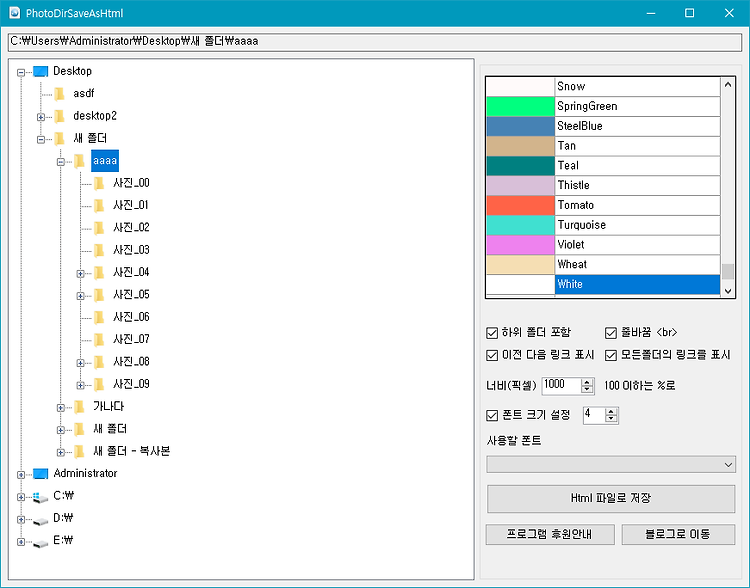Click folder icon of 사진_02
This screenshot has width=750, height=588.
pyautogui.click(x=99, y=228)
